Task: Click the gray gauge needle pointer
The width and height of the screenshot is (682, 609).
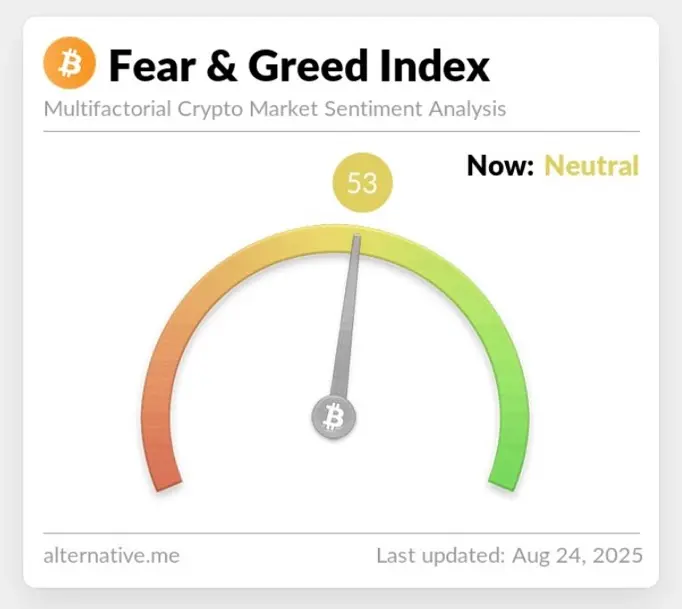Action: 347,317
